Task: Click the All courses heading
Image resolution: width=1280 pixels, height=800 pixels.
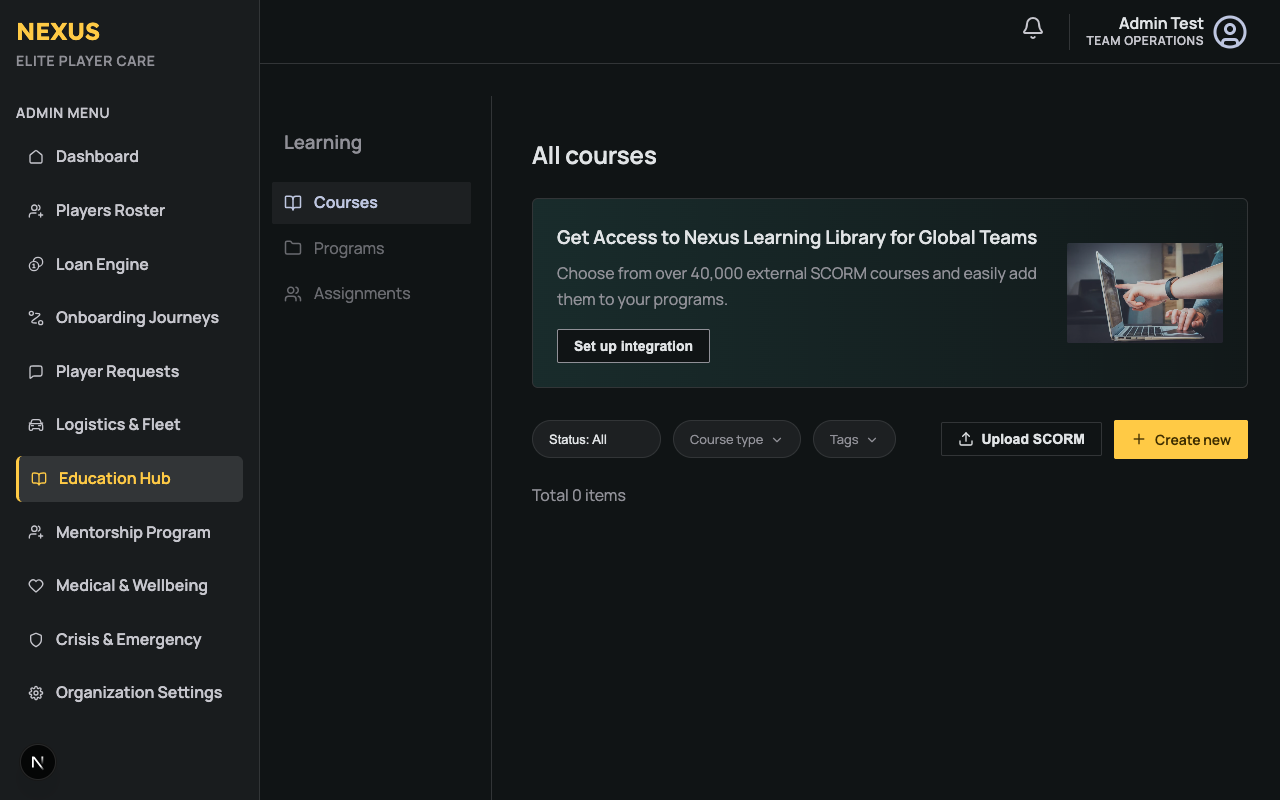Action: pos(594,156)
